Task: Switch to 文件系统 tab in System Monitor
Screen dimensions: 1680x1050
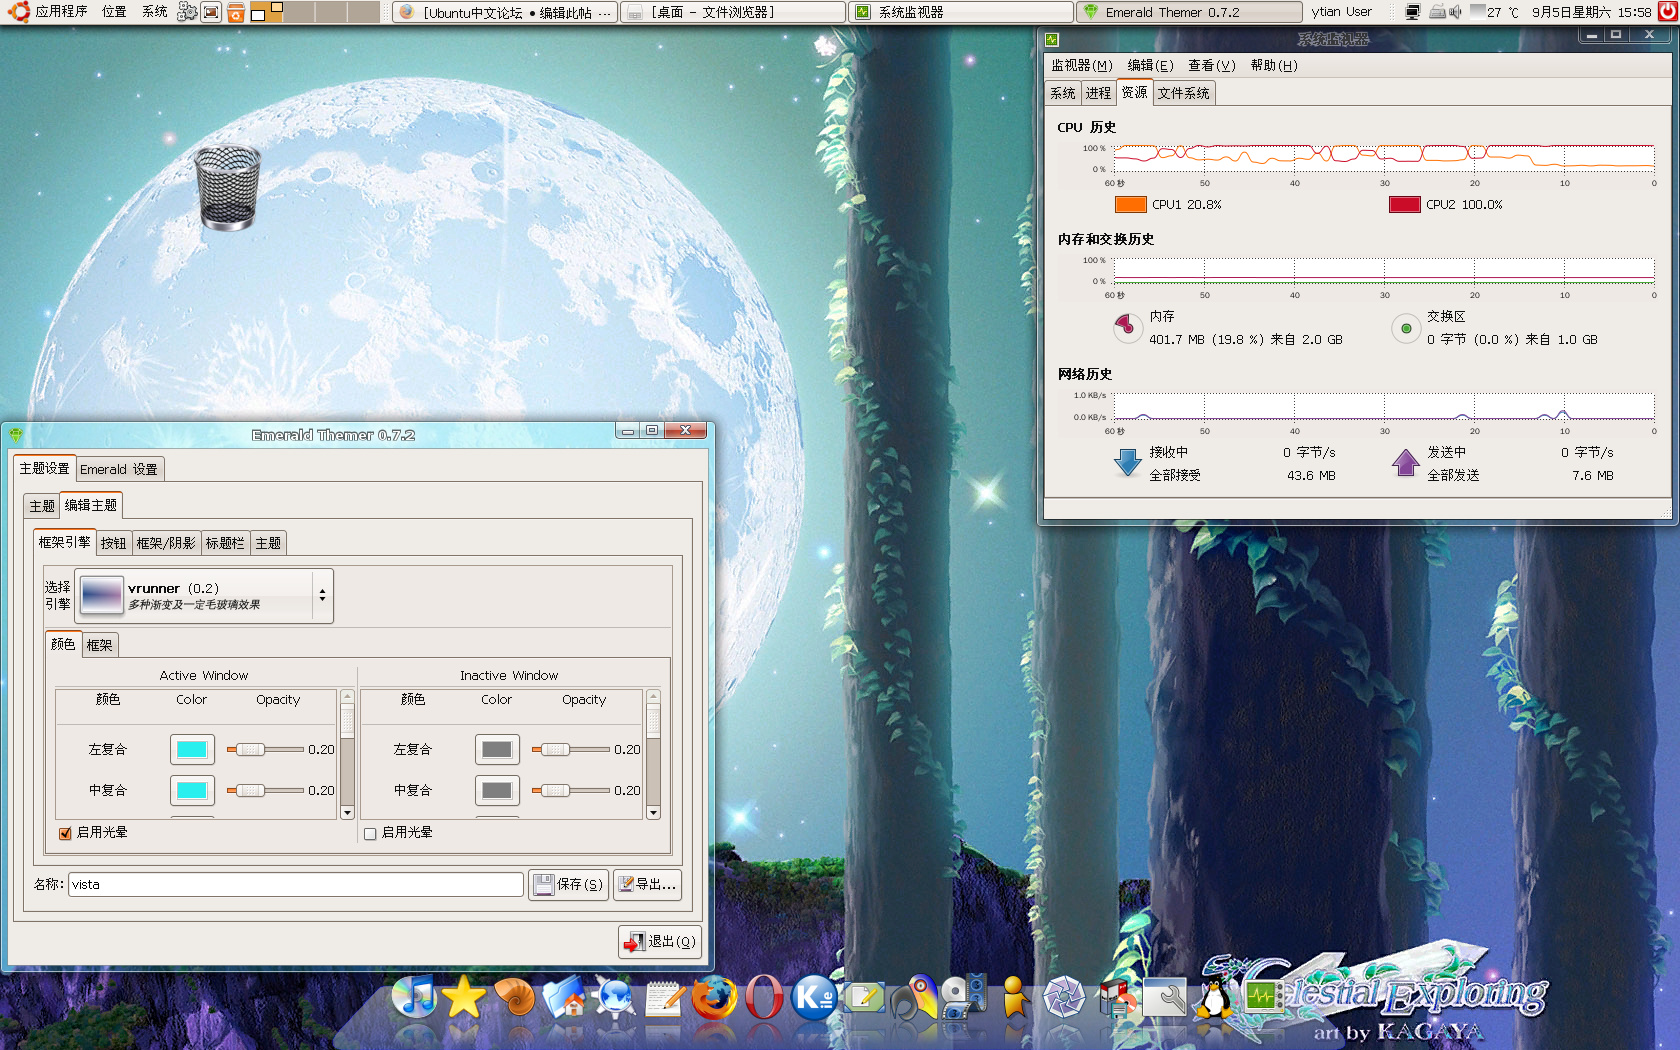Action: [x=1184, y=93]
